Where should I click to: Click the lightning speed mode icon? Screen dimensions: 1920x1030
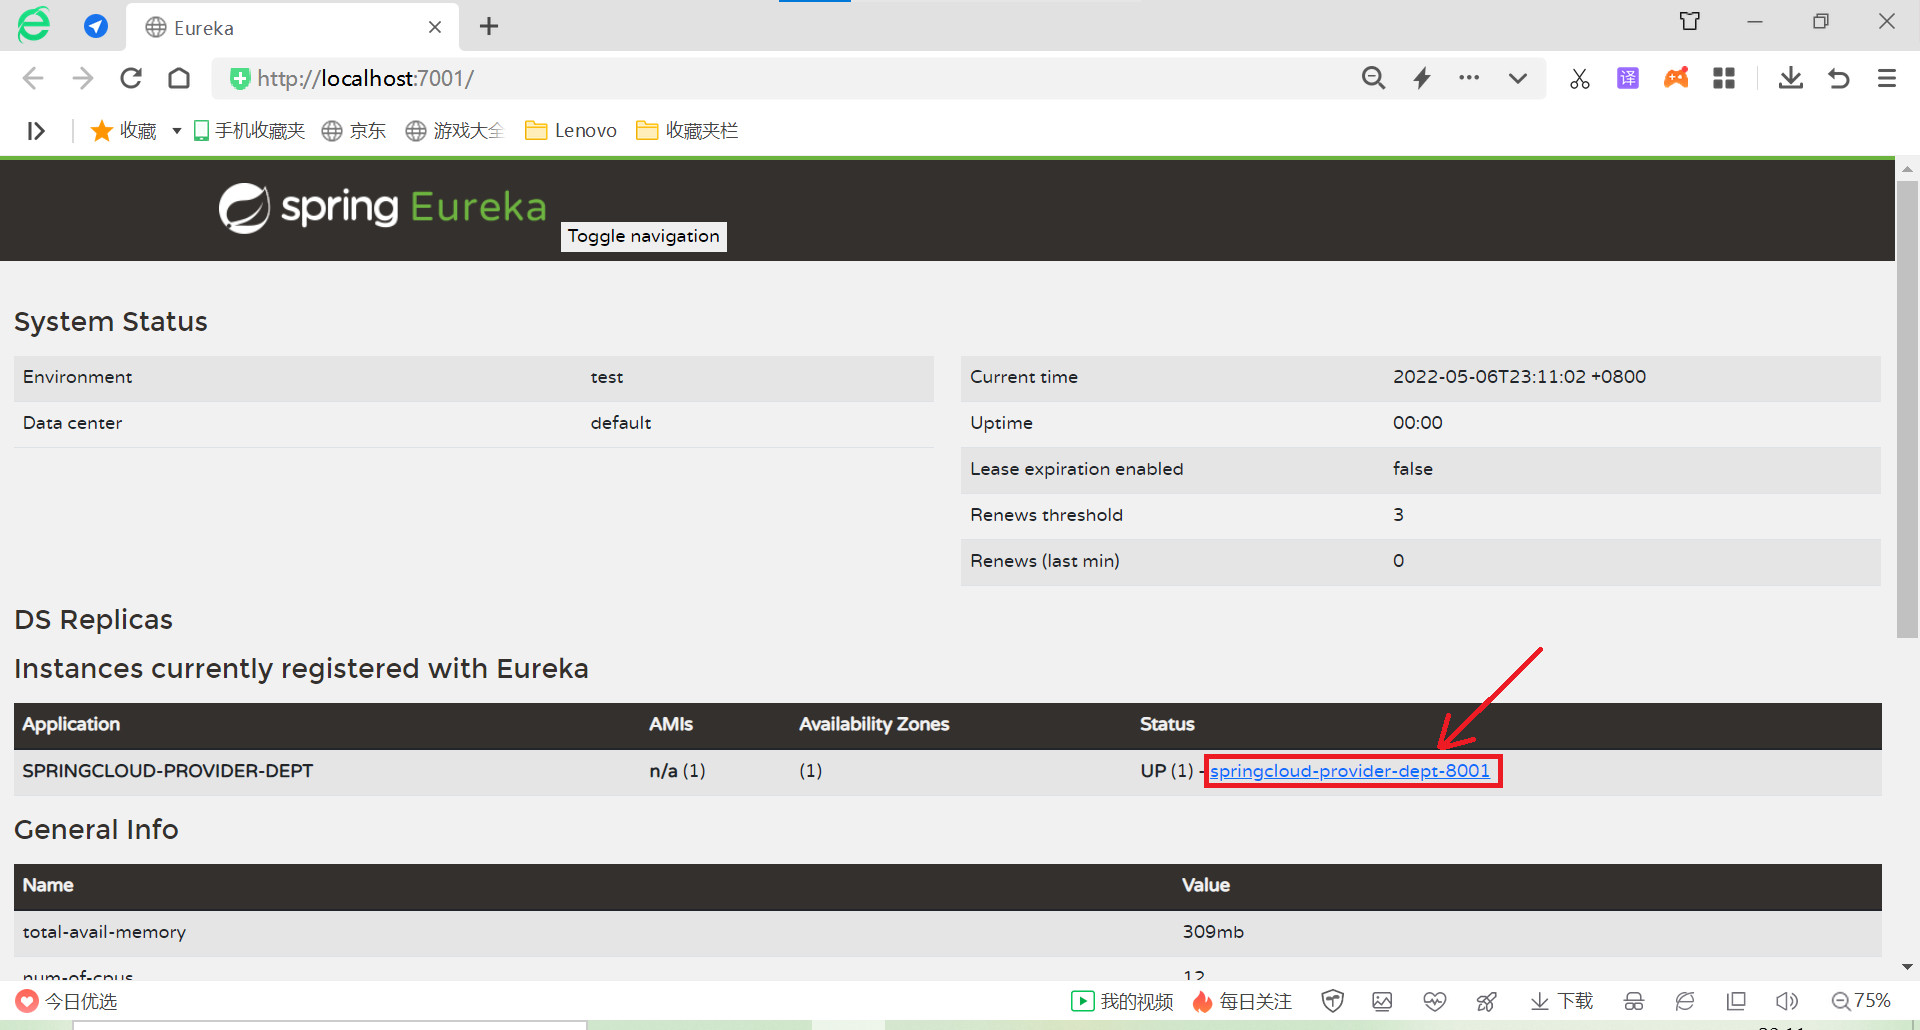(1422, 78)
